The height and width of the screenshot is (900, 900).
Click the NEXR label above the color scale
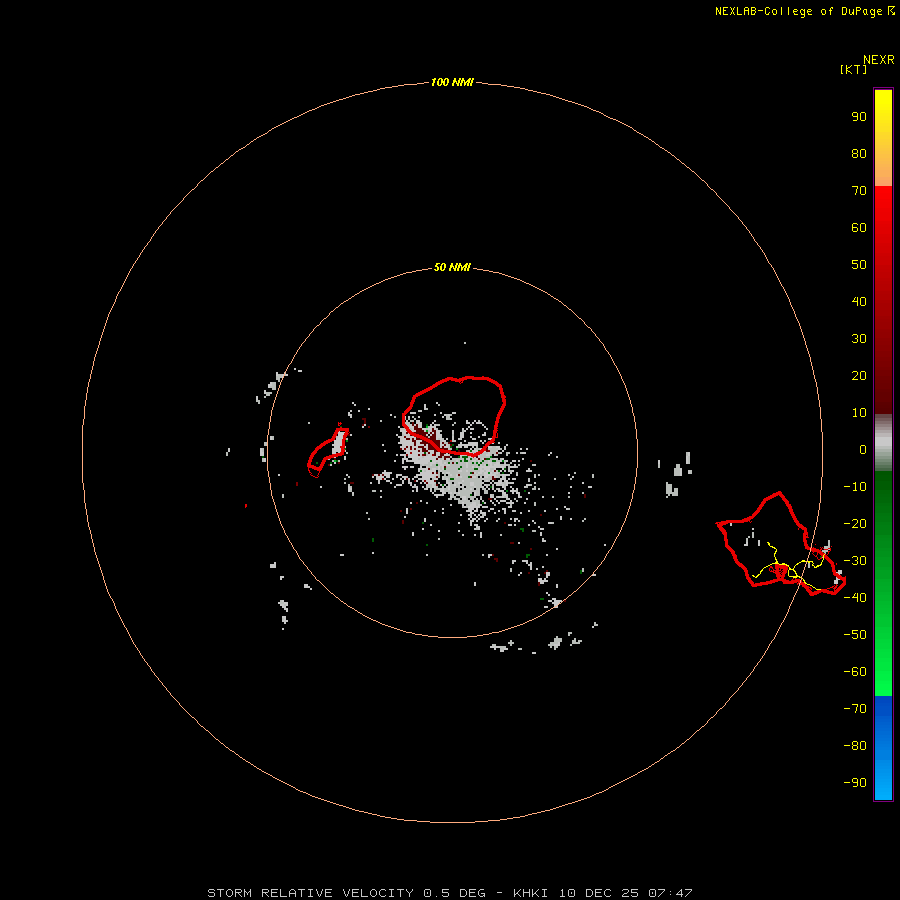879,60
